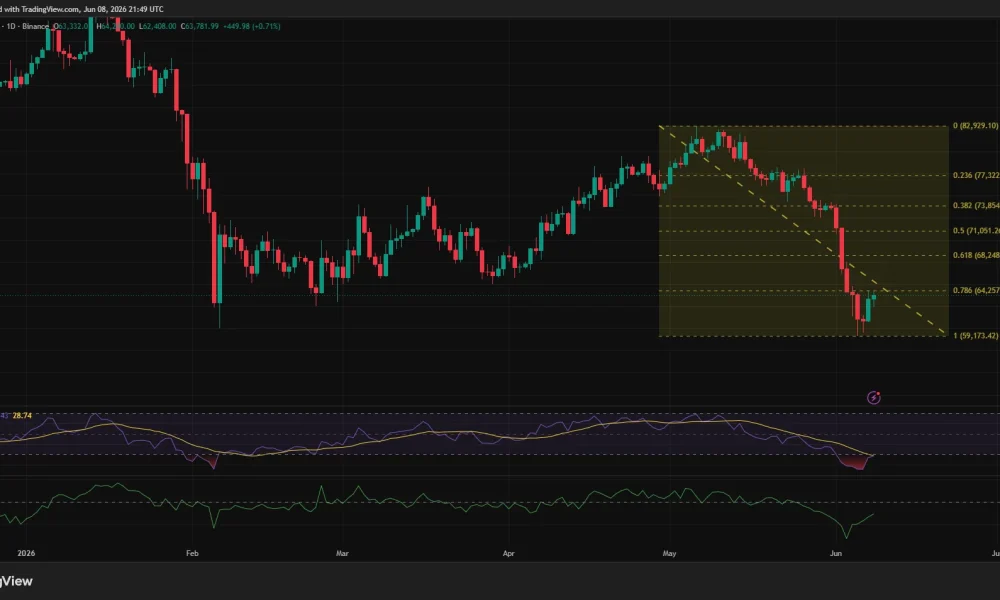Click the yellow Fibonacci diagonal trend line
1000x600 pixels.
pyautogui.click(x=802, y=230)
